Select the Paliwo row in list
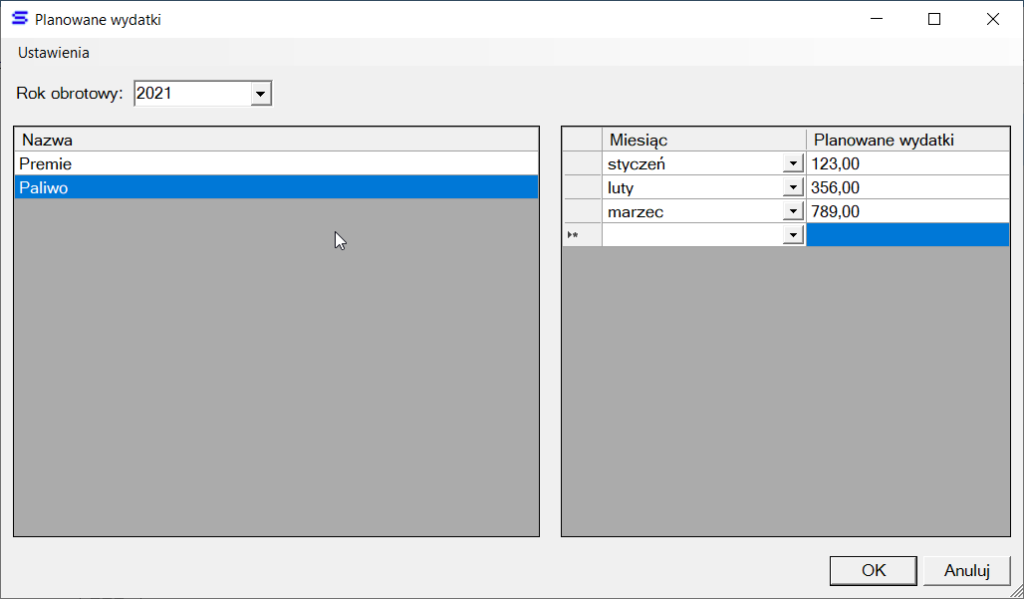The height and width of the screenshot is (599, 1024). coord(276,187)
